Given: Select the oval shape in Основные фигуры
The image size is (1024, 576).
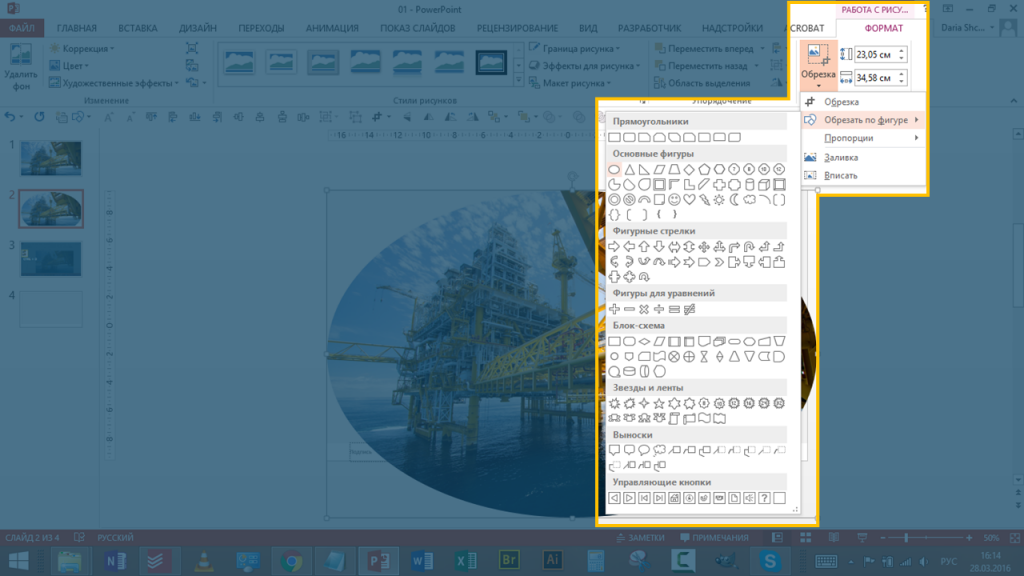Looking at the screenshot, I should click(x=615, y=169).
